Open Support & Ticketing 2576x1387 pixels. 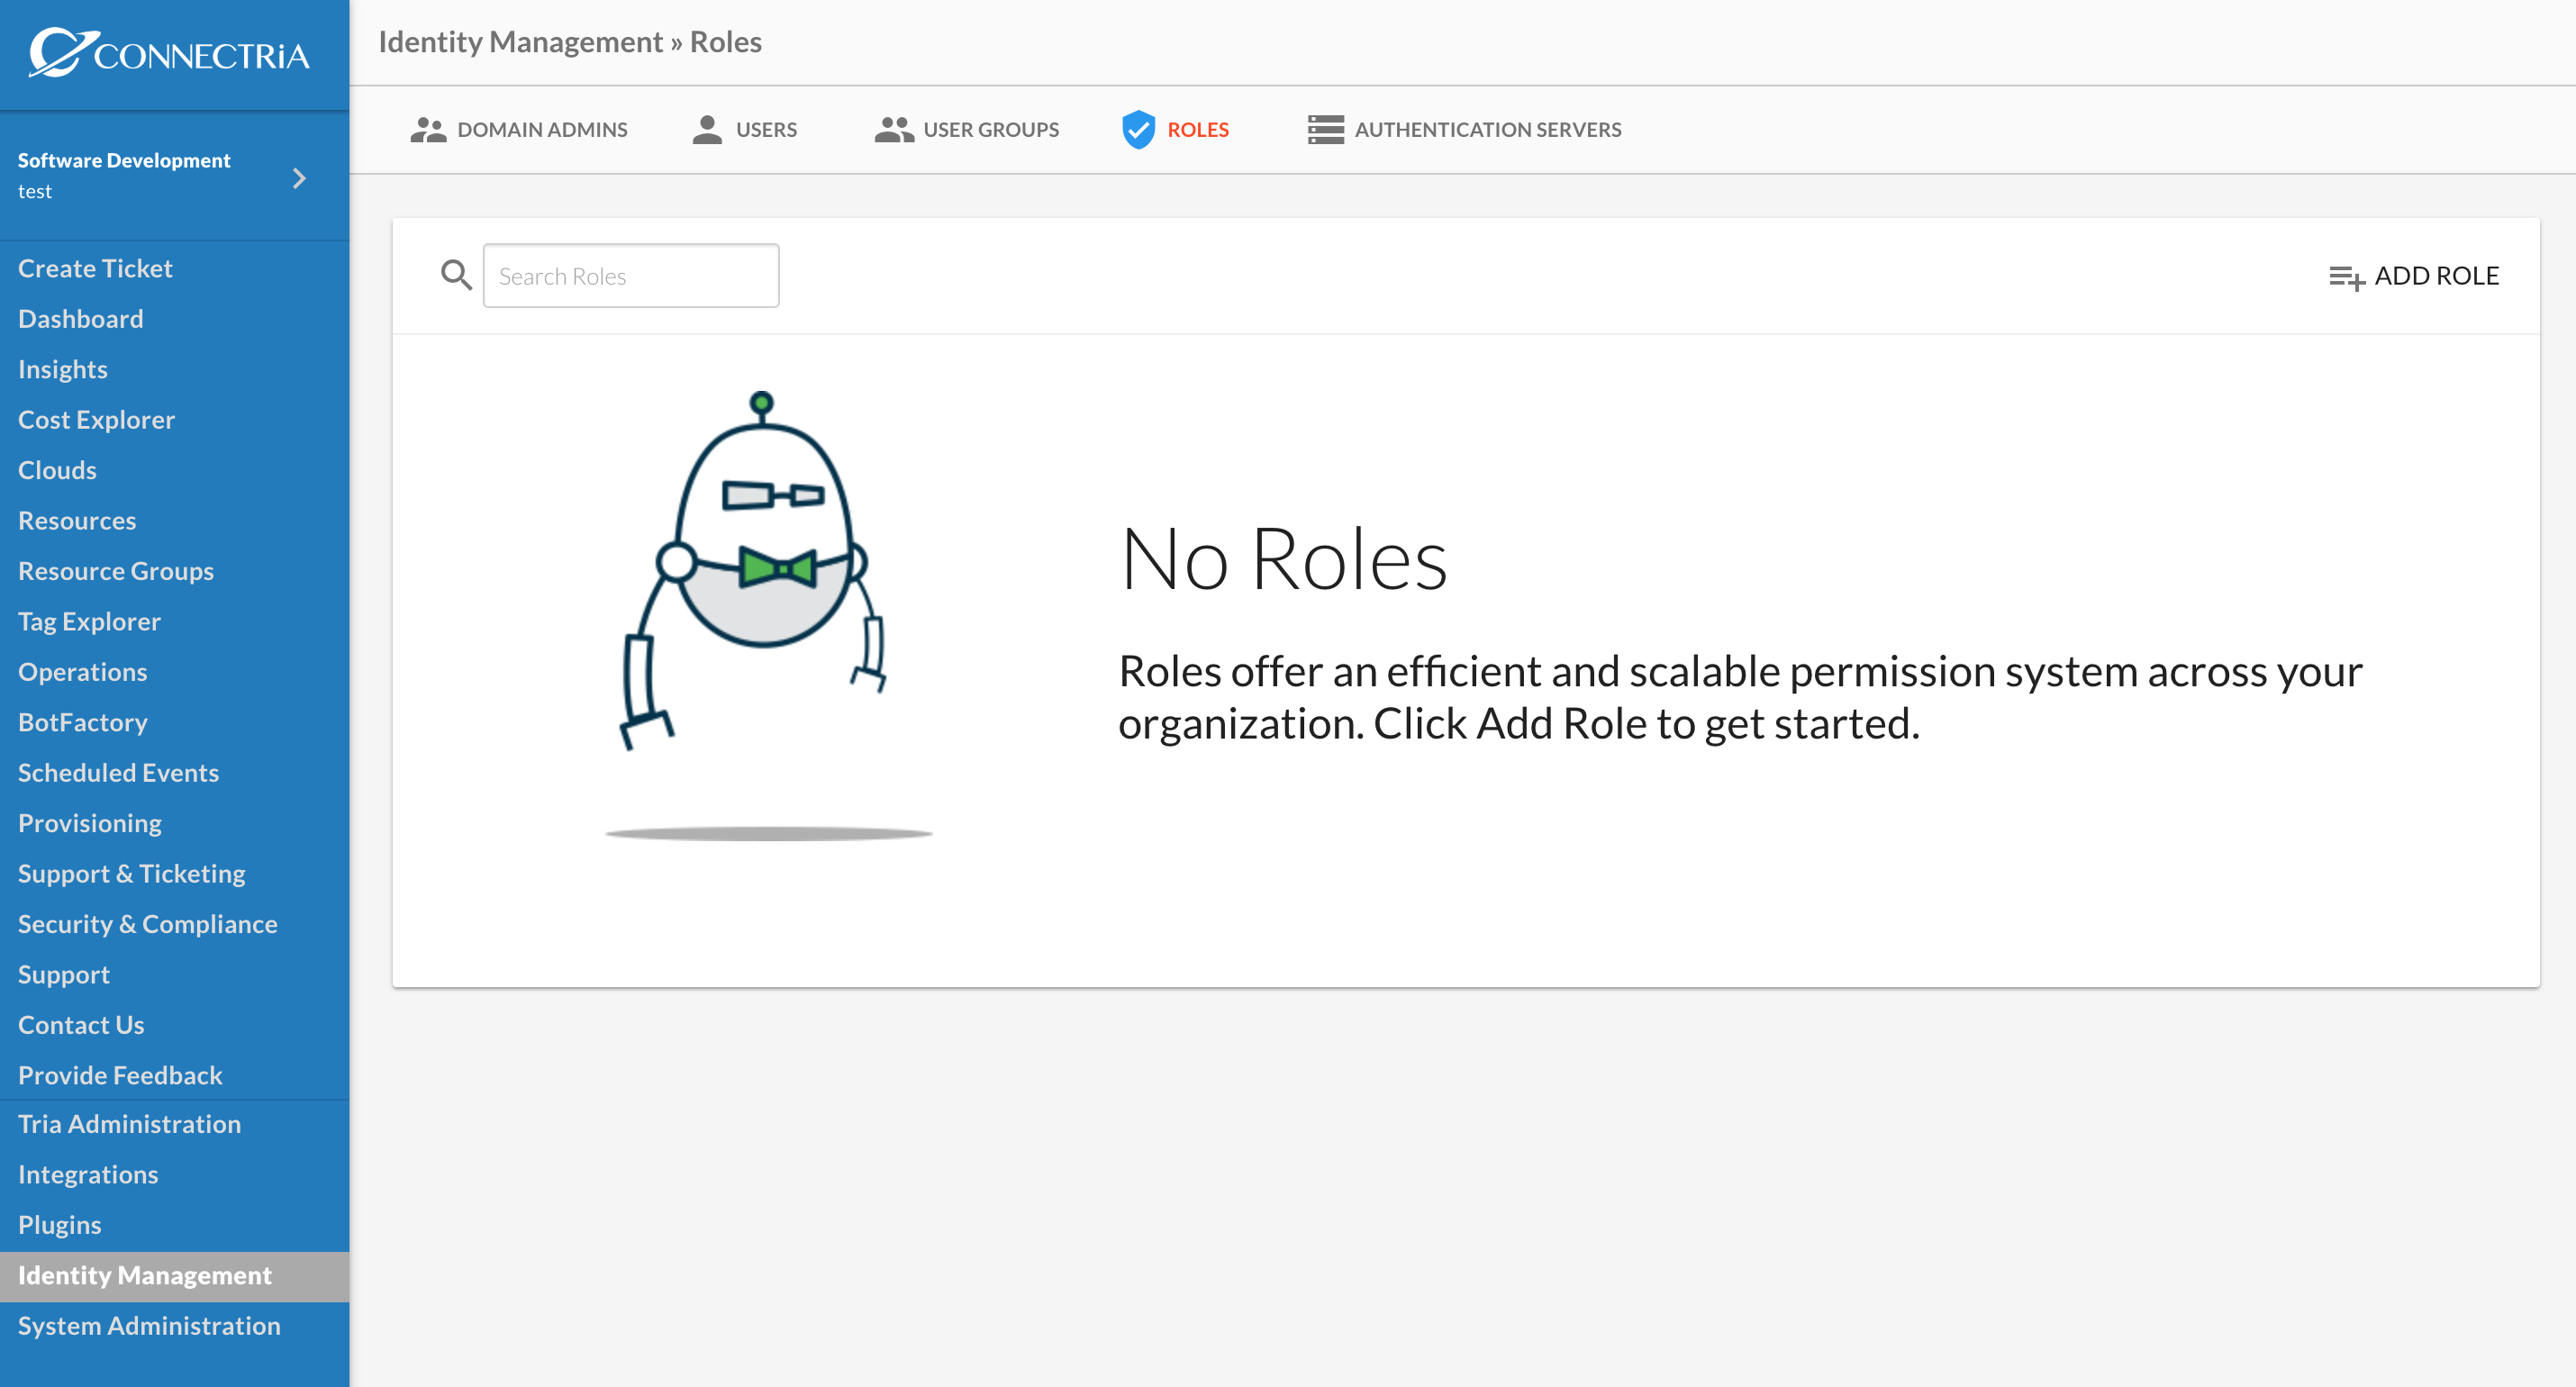pos(132,874)
